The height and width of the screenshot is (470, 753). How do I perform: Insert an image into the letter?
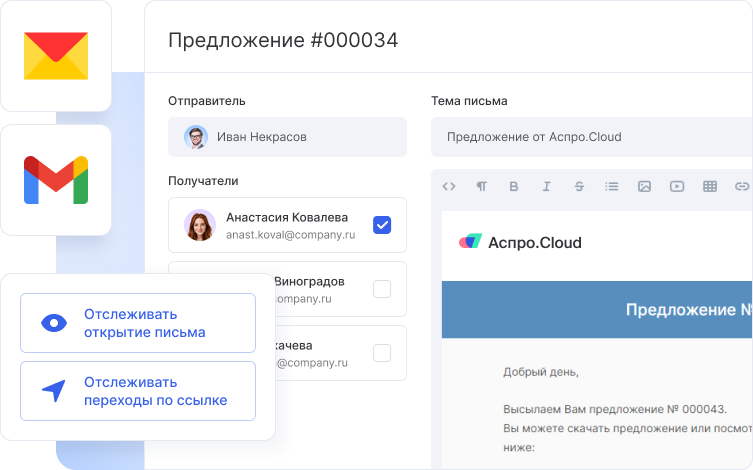(x=645, y=186)
